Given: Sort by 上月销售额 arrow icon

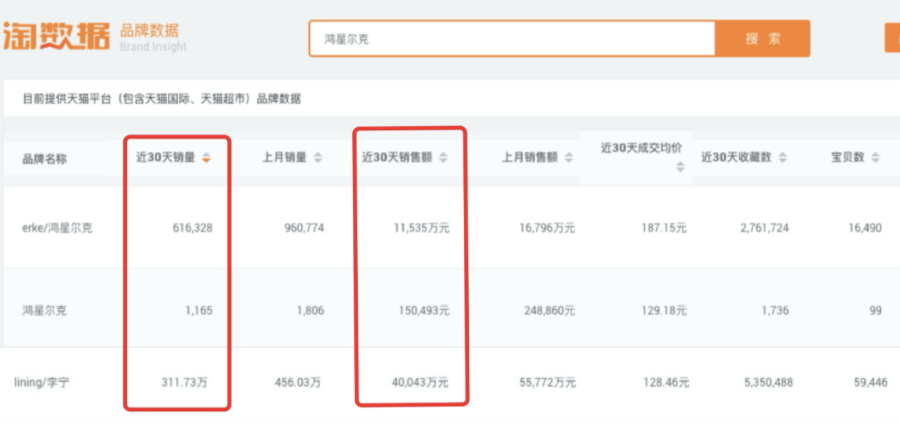Looking at the screenshot, I should click(x=569, y=158).
